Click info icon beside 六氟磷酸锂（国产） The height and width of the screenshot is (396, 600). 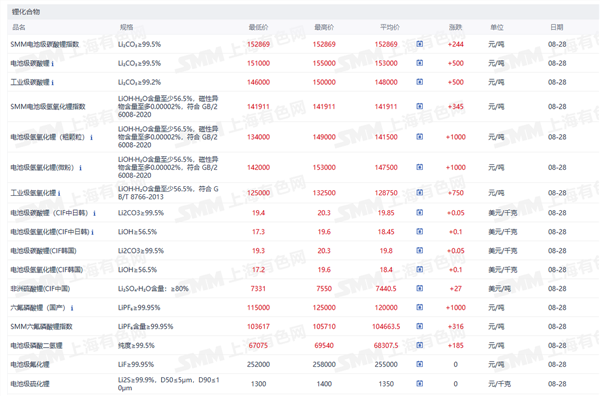coord(72,308)
